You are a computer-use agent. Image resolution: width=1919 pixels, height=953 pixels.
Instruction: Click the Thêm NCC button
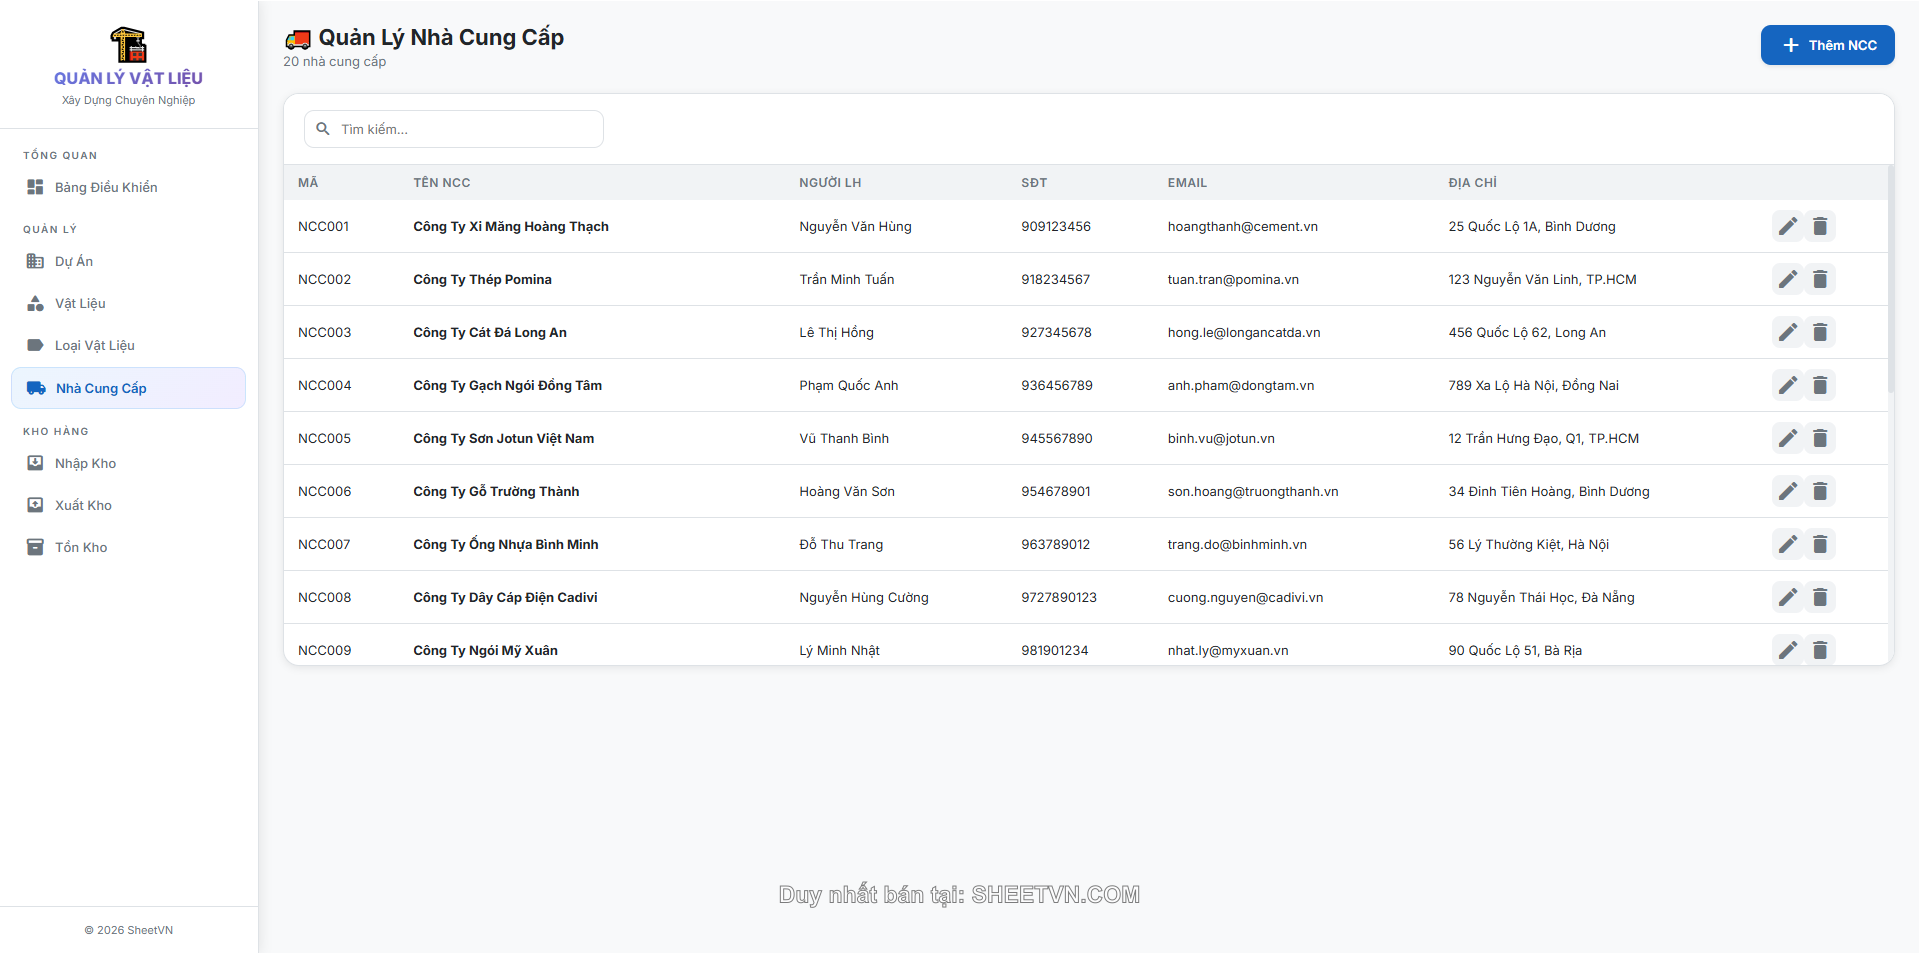point(1827,45)
